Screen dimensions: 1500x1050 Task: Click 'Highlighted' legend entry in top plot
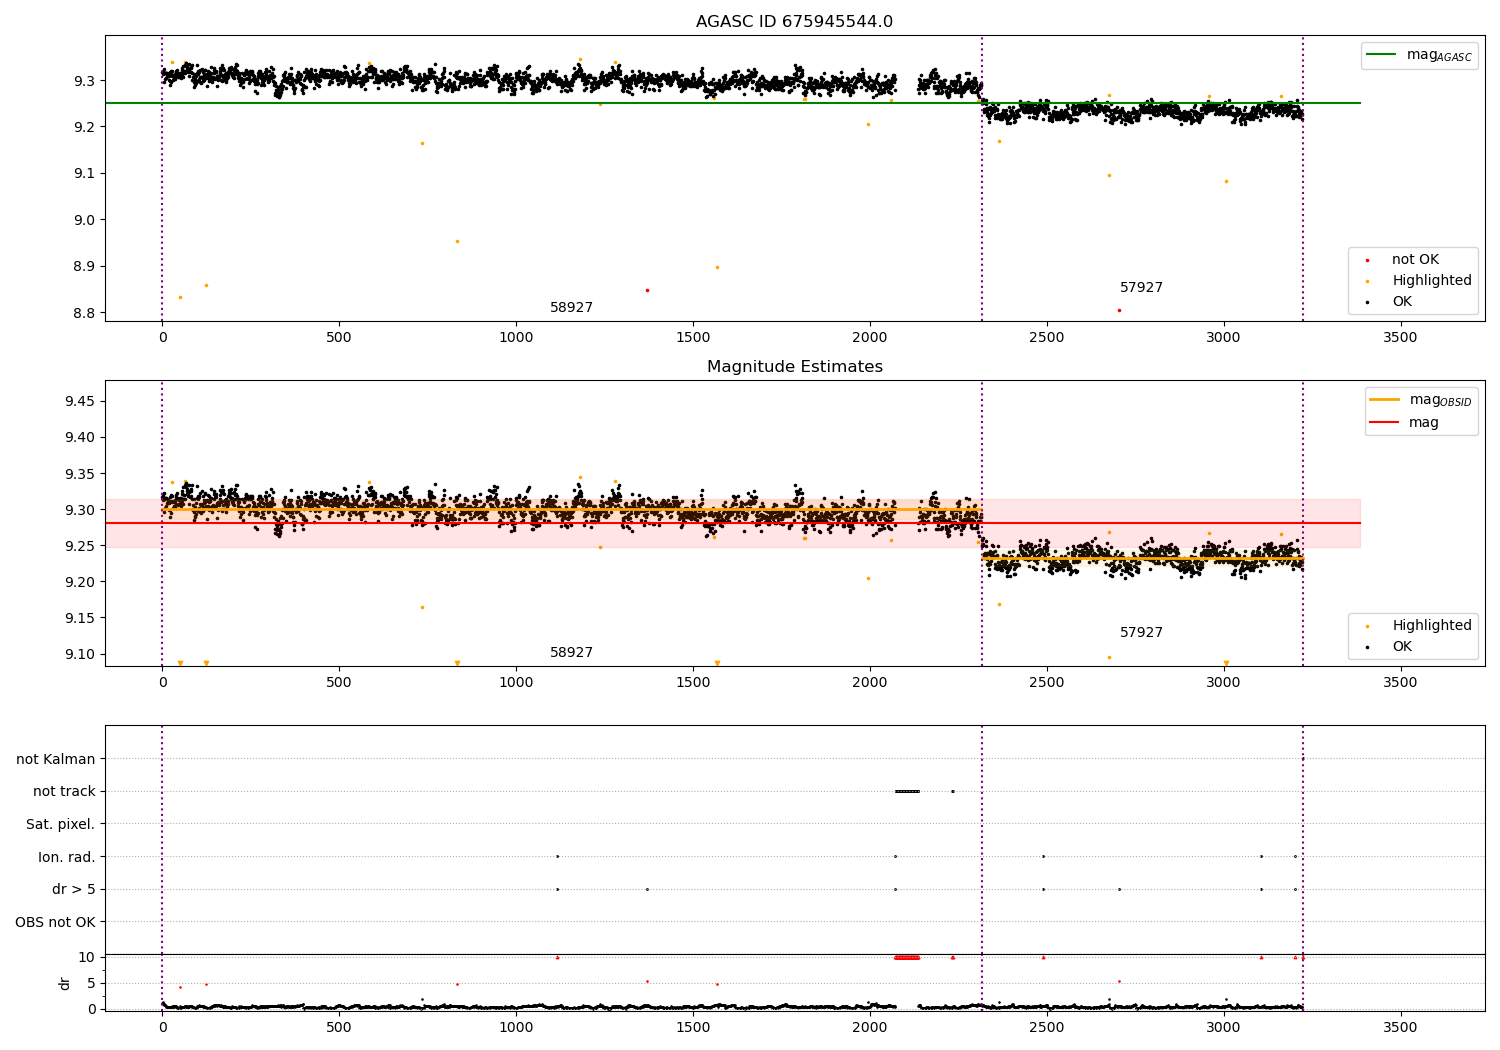tap(1418, 281)
